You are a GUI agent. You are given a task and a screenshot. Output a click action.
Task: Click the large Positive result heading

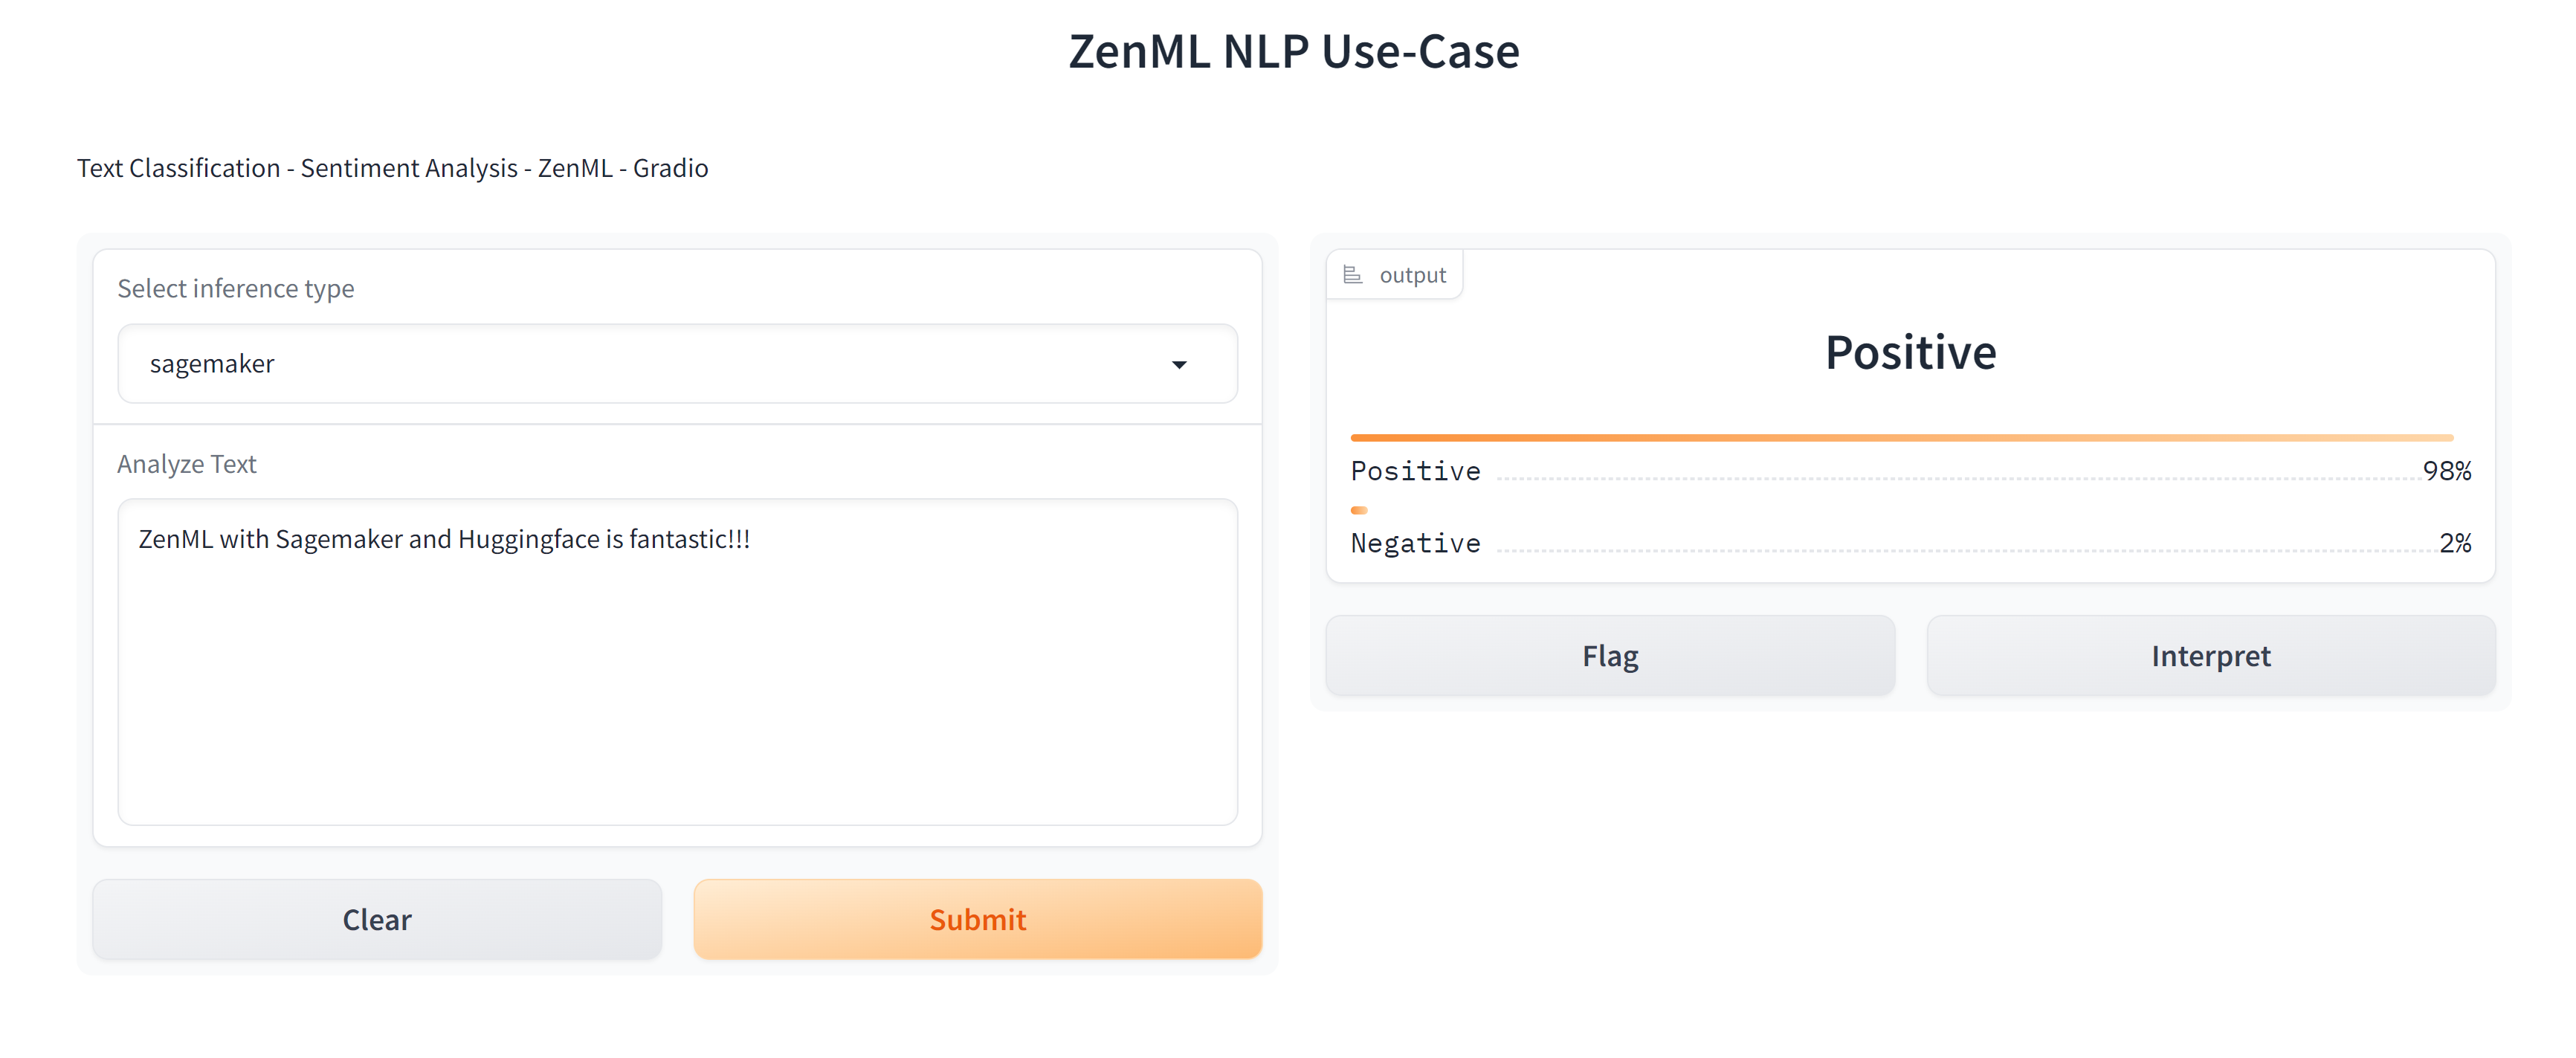coord(1910,353)
